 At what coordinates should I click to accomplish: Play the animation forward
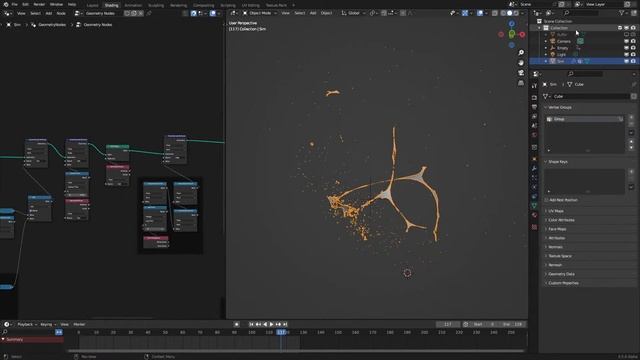click(271, 324)
